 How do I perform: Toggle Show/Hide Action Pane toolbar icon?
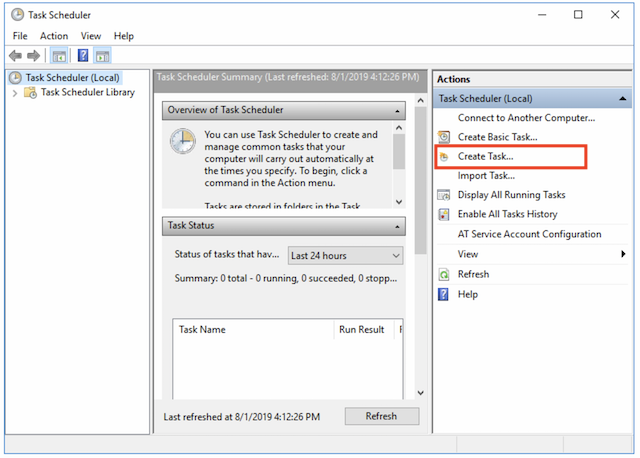point(102,56)
